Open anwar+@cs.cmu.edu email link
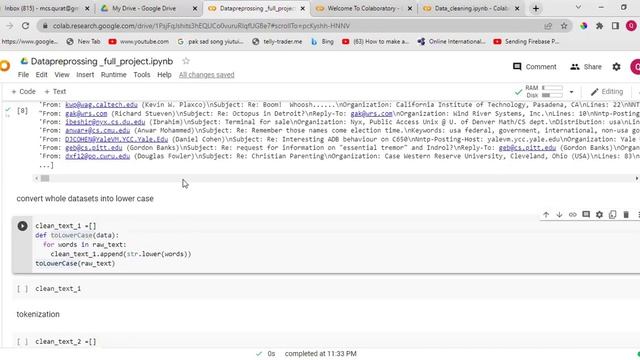640x360 pixels. (98, 131)
